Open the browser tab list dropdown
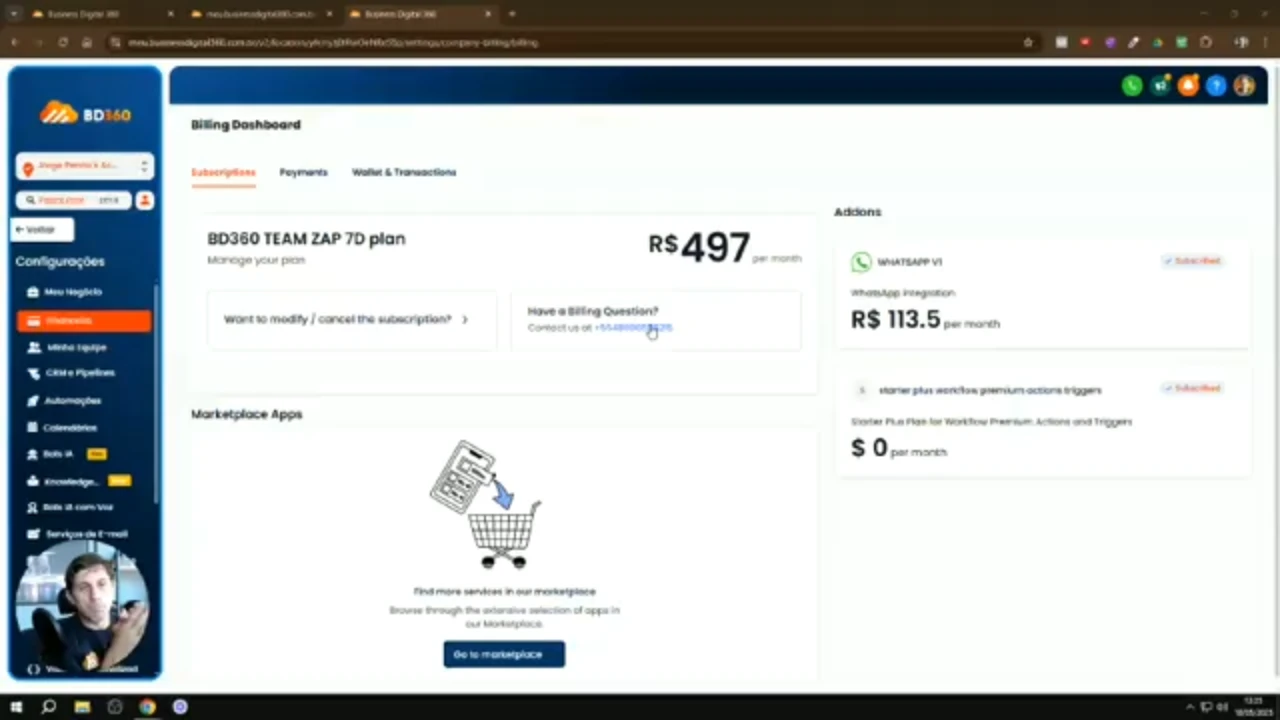This screenshot has height=720, width=1280. (14, 14)
